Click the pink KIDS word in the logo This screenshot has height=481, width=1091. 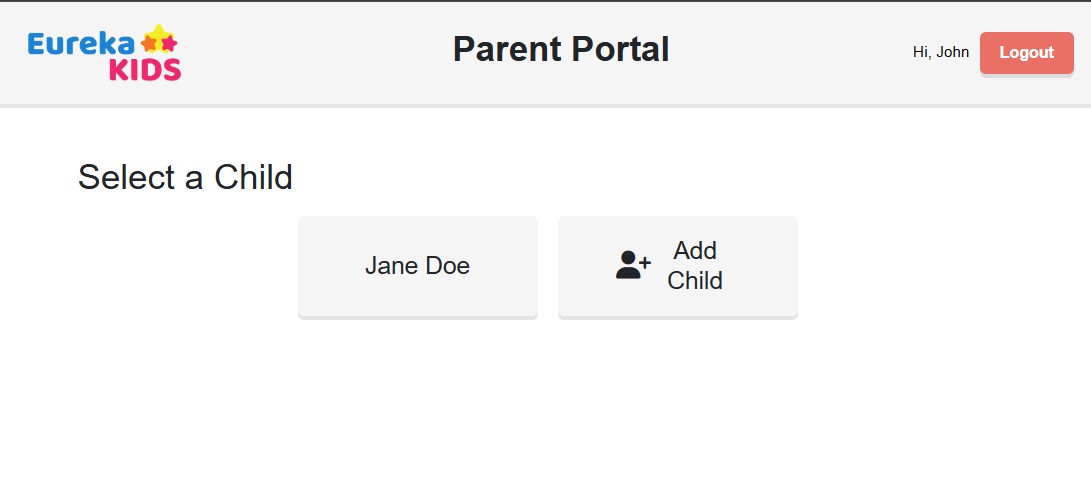145,70
